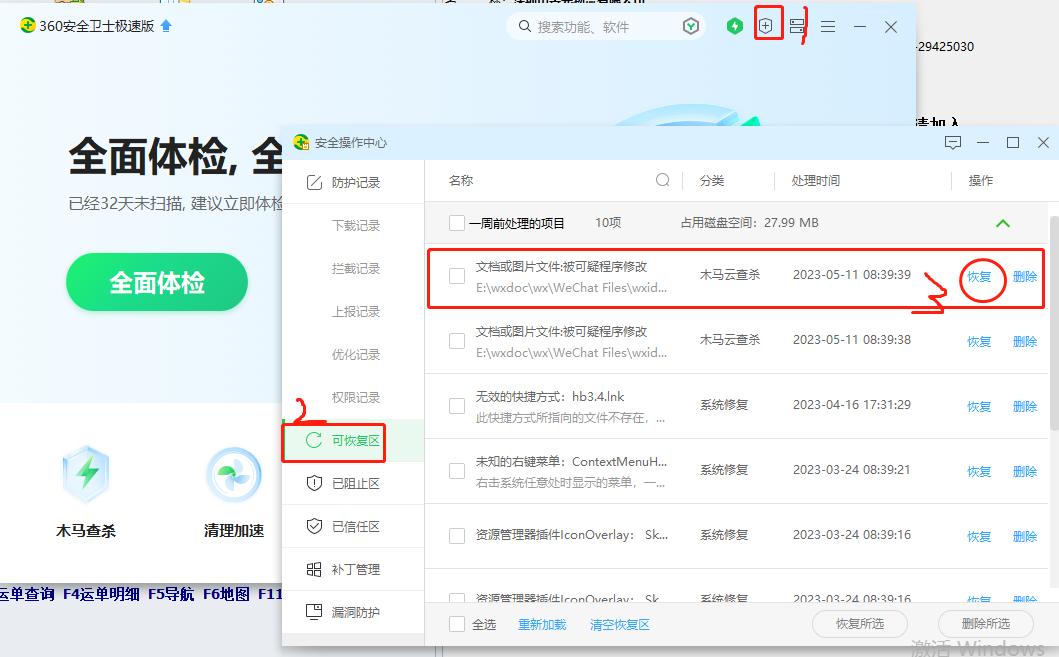This screenshot has height=657, width=1059.
Task: Click the 360 Security Guard logo icon
Action: [28, 26]
